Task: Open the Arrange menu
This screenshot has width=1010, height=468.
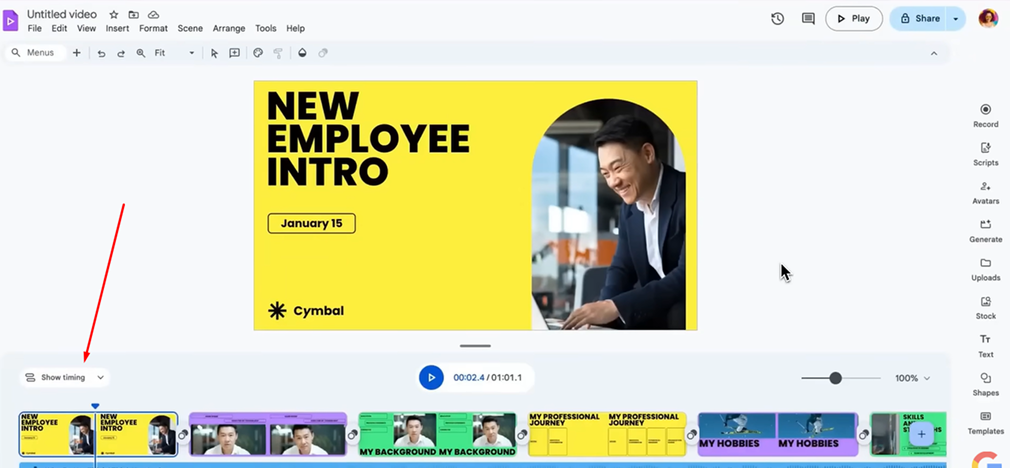Action: click(x=229, y=29)
